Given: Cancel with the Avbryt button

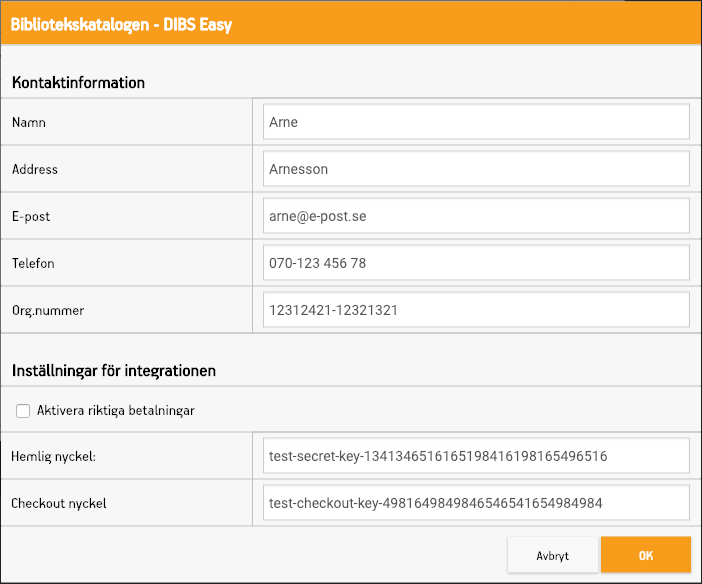Looking at the screenshot, I should coord(553,555).
